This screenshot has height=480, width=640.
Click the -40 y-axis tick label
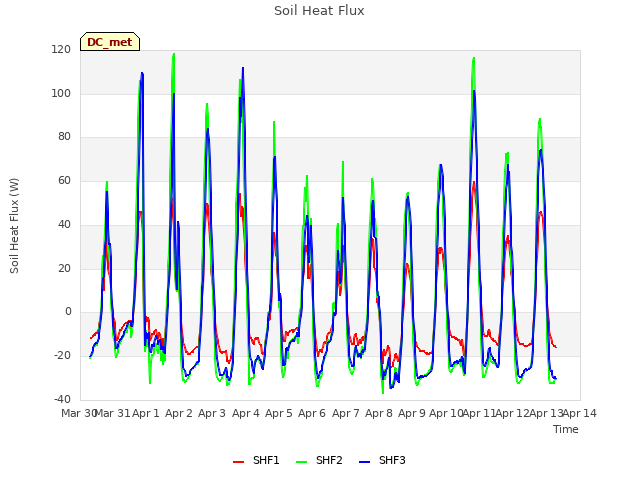point(62,399)
